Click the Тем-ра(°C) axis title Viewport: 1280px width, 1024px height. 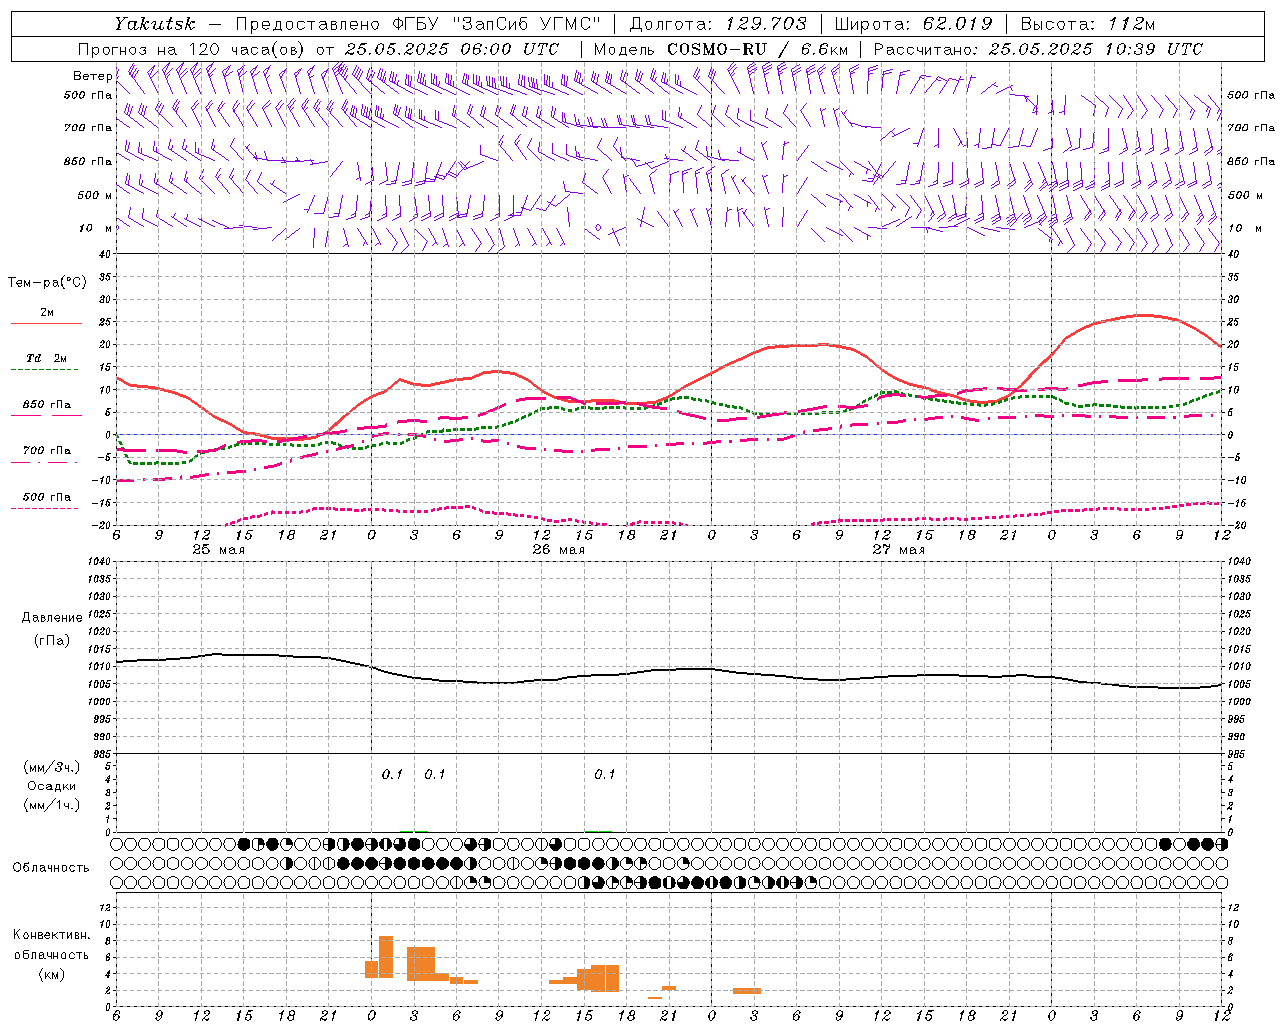point(47,283)
